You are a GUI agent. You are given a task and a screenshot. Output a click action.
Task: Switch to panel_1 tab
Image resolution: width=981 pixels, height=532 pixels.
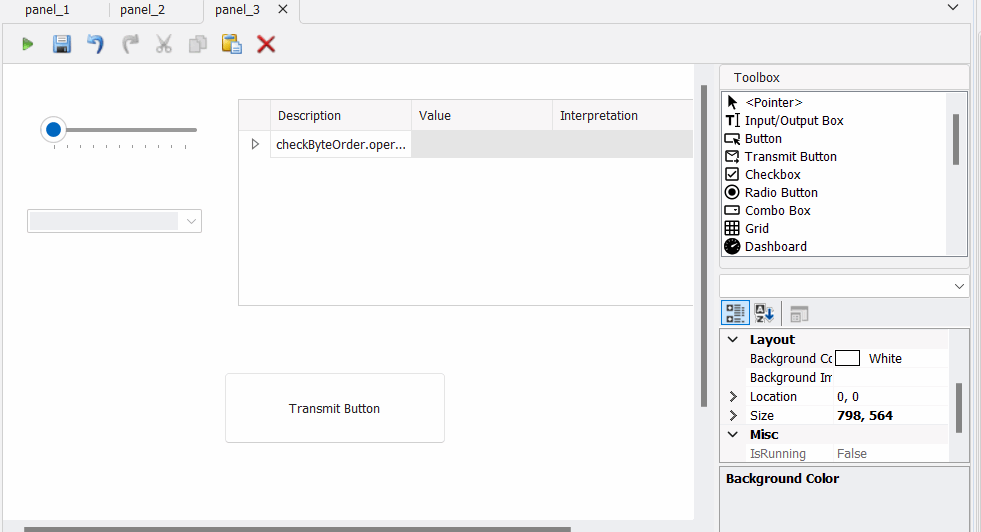48,10
